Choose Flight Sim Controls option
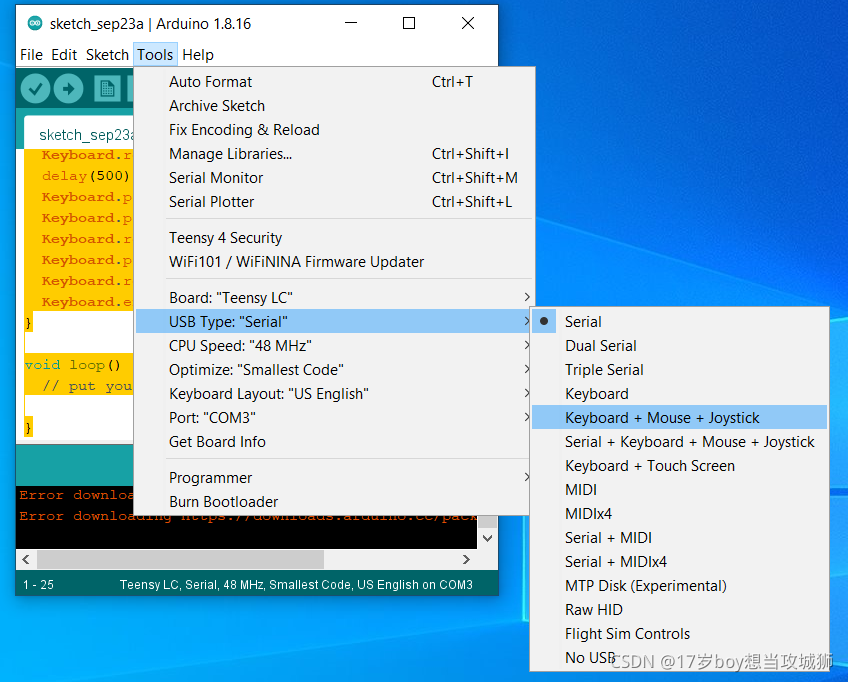848x682 pixels. 679,633
